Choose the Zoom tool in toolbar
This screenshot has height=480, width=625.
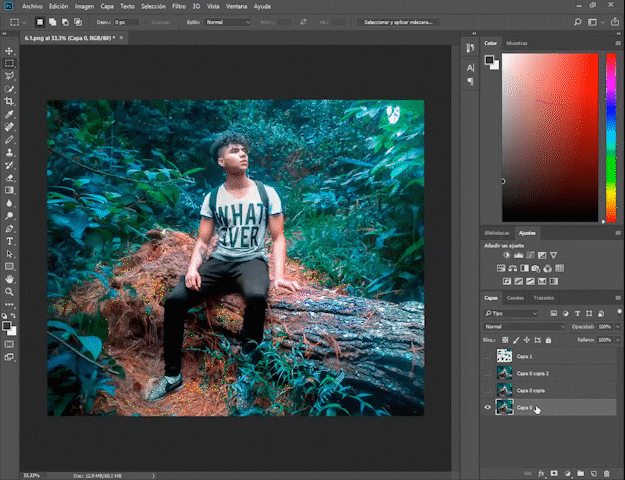click(x=10, y=292)
